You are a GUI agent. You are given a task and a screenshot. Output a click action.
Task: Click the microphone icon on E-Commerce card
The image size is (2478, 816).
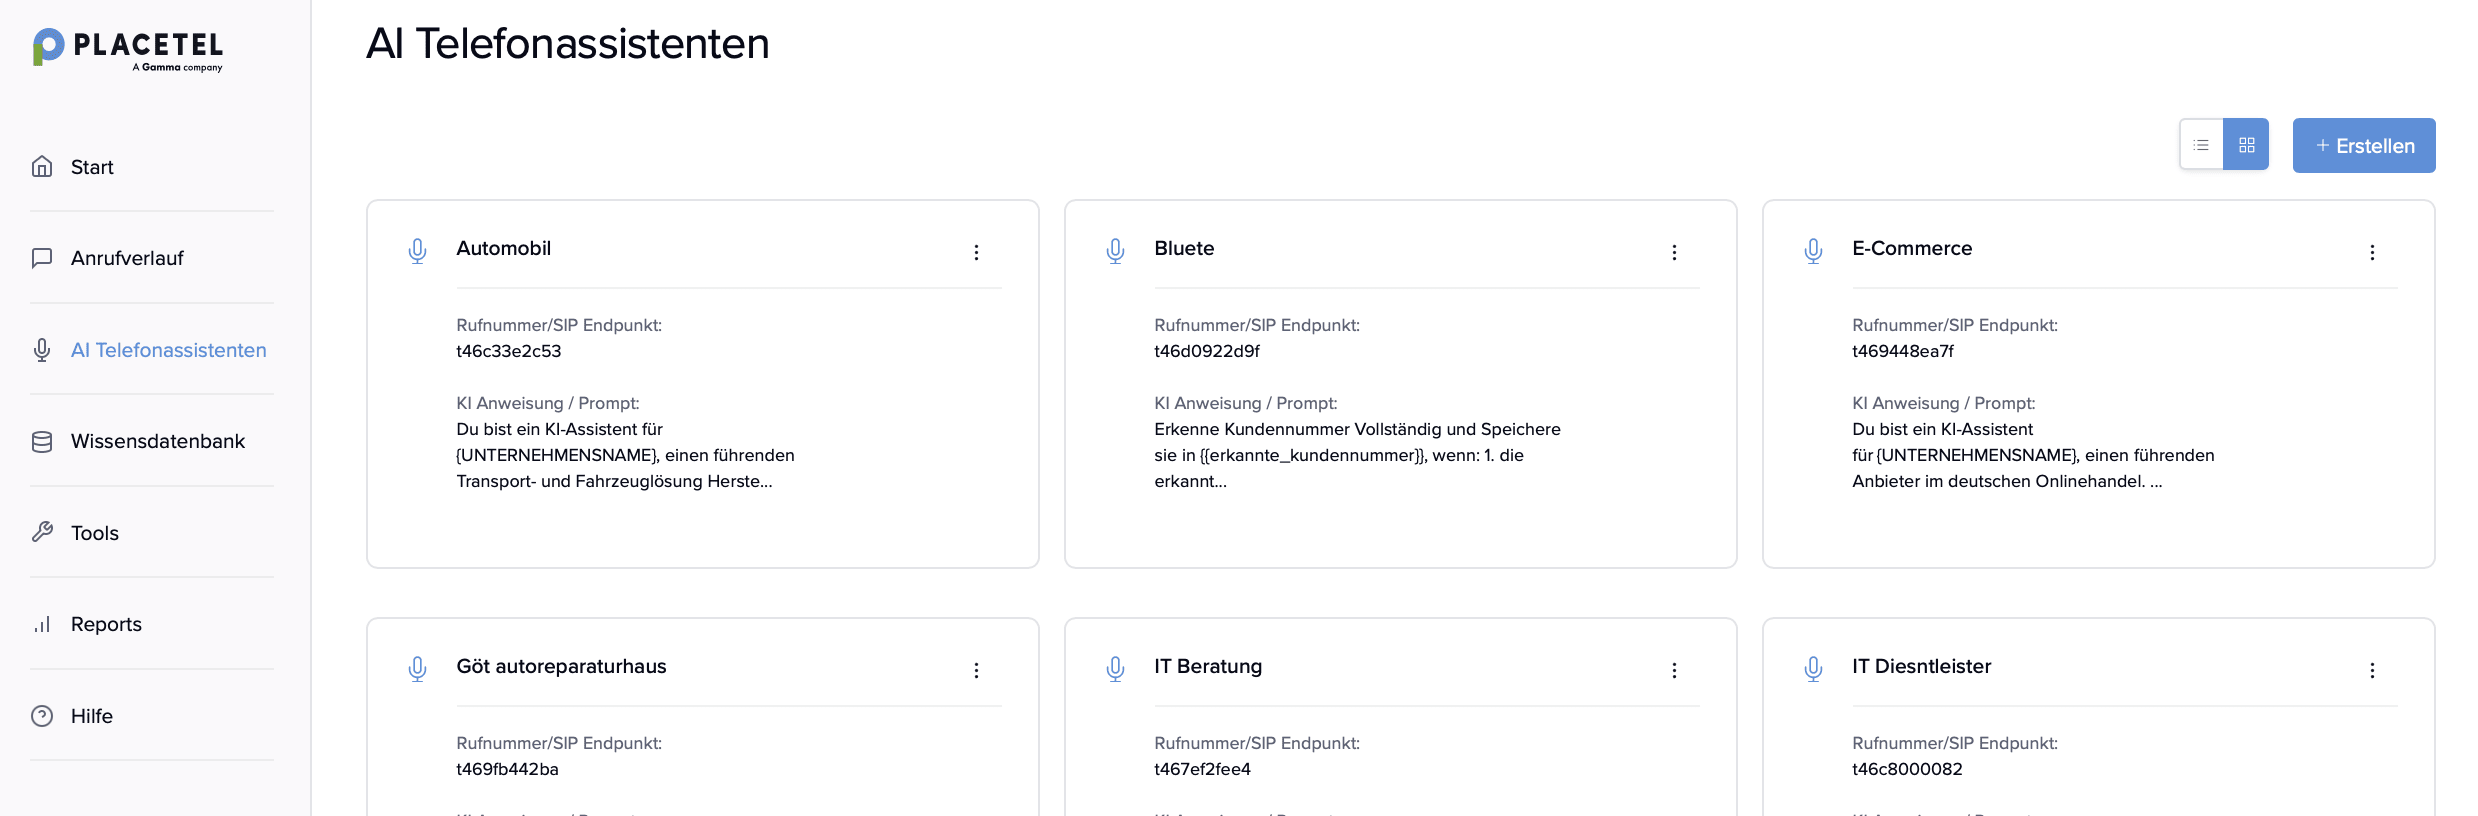[1813, 251]
